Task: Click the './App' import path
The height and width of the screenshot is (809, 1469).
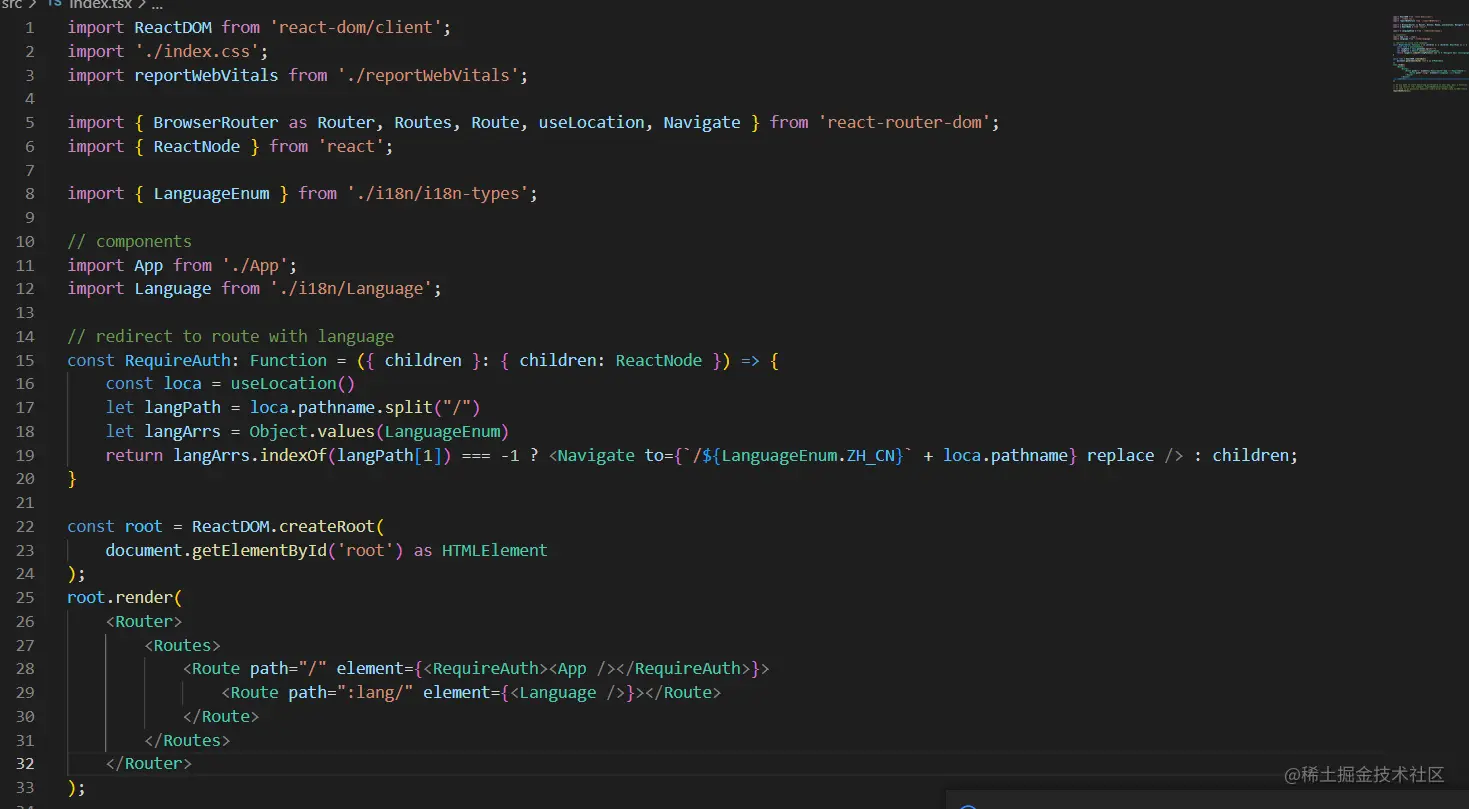Action: tap(255, 265)
